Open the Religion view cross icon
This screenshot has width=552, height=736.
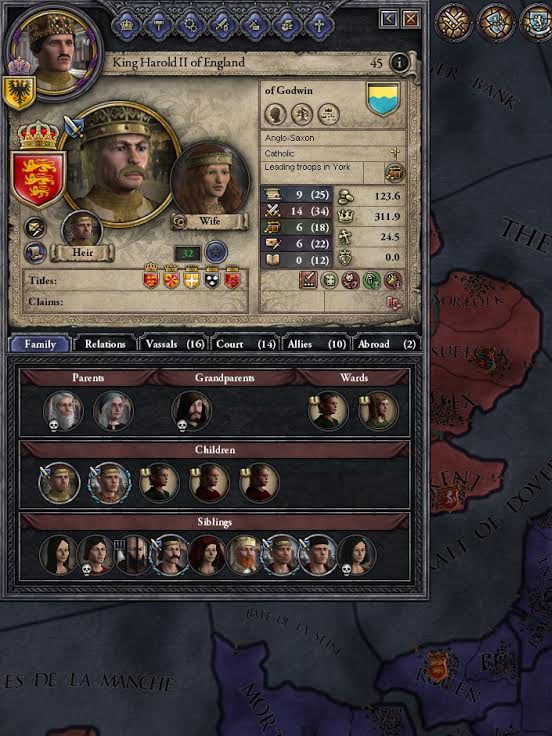coord(319,25)
